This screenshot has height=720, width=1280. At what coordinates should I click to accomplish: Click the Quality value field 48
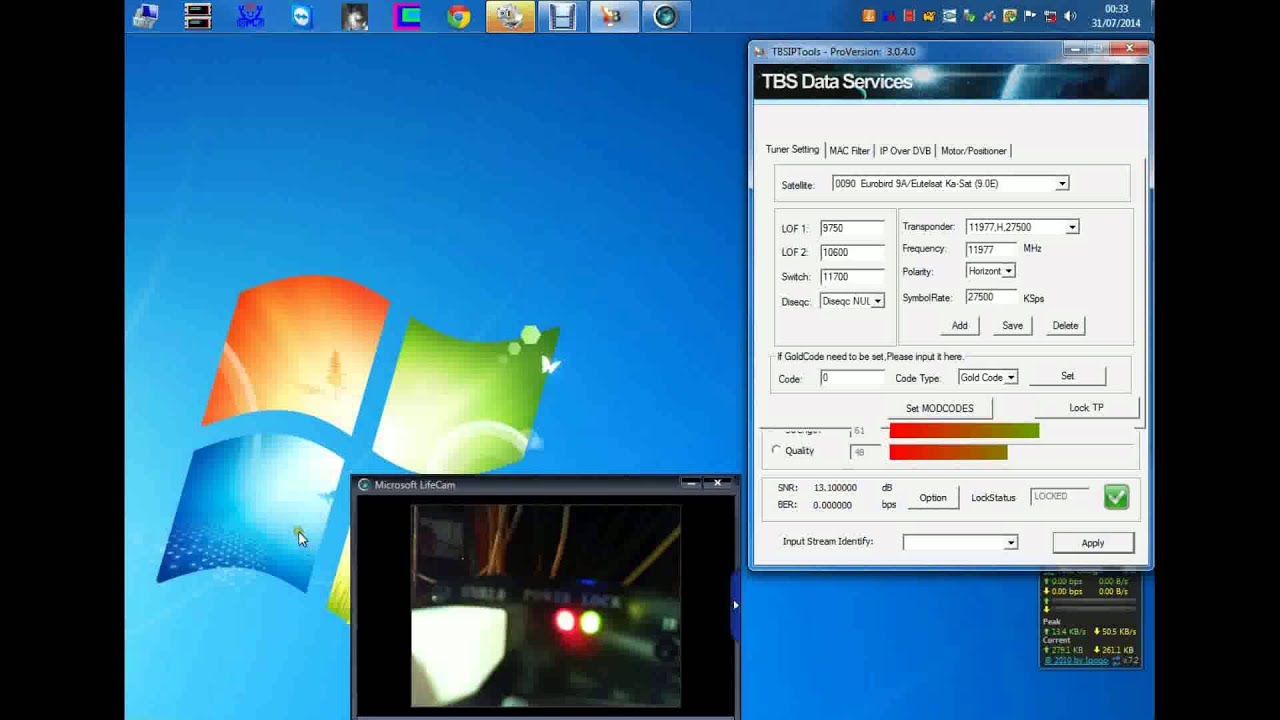[x=865, y=452]
